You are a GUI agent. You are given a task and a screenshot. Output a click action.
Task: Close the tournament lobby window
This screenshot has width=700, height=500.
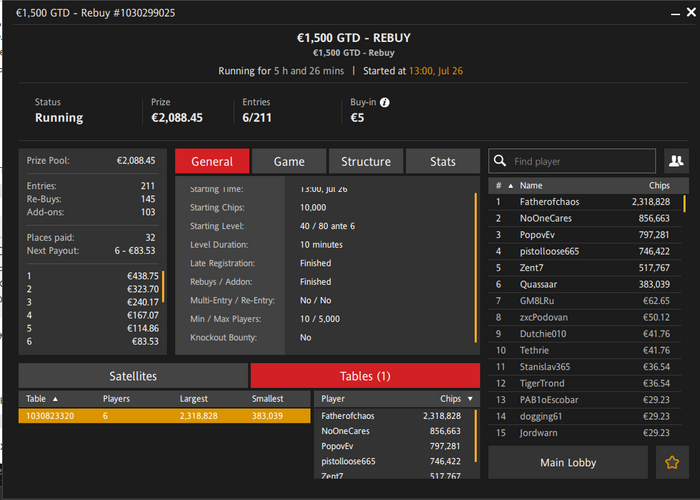[x=691, y=12]
